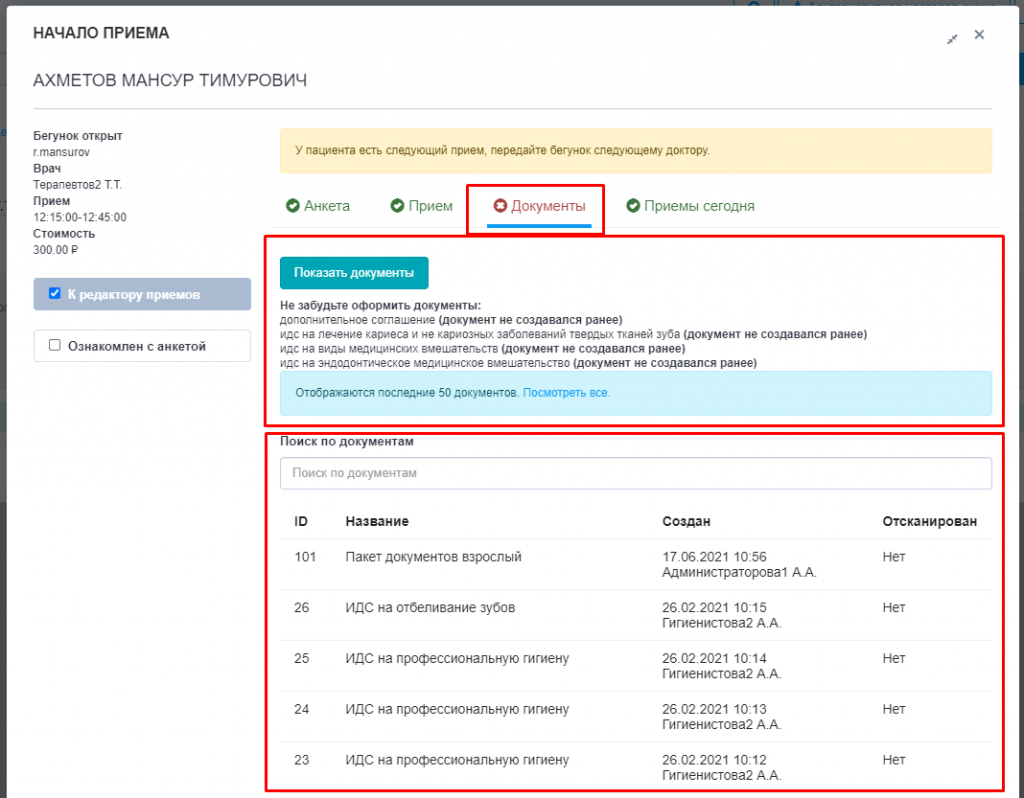Image resolution: width=1024 pixels, height=798 pixels.
Task: Click the ID 26 cell
Action: (301, 608)
